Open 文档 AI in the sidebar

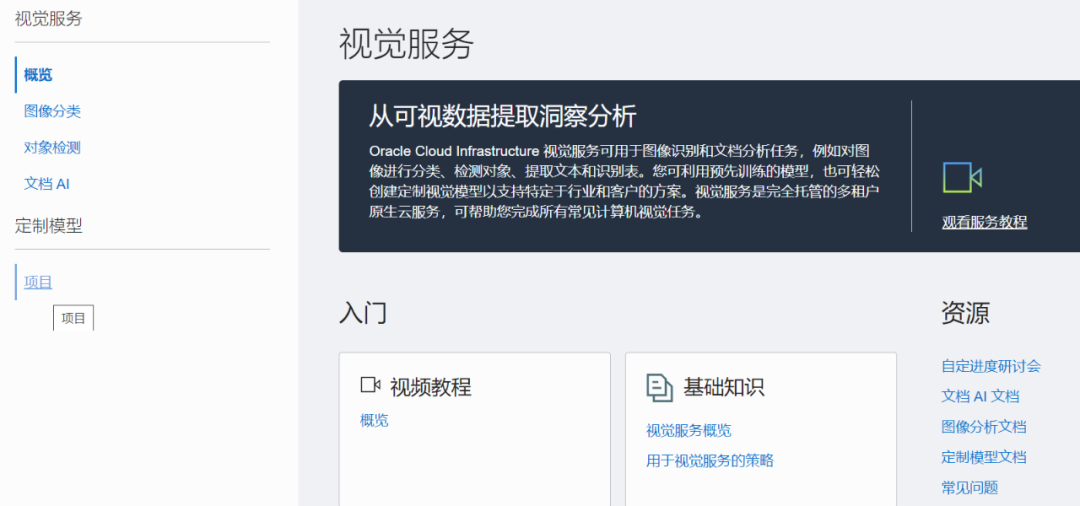pyautogui.click(x=46, y=184)
